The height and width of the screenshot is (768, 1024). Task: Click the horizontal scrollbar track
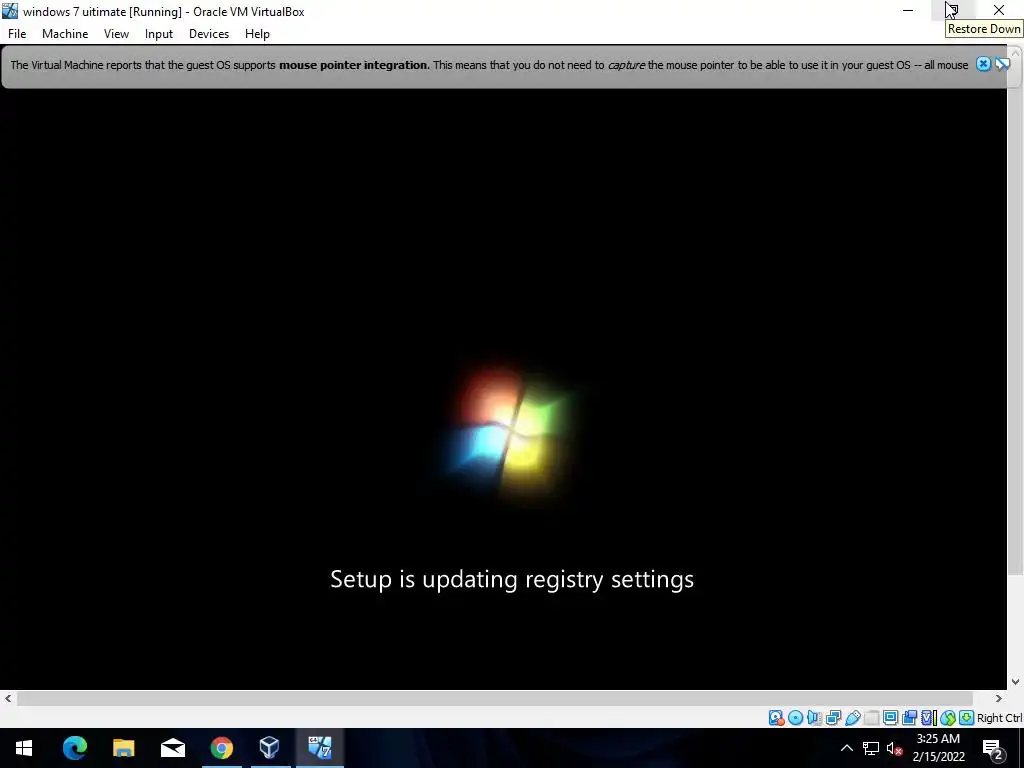coord(495,699)
